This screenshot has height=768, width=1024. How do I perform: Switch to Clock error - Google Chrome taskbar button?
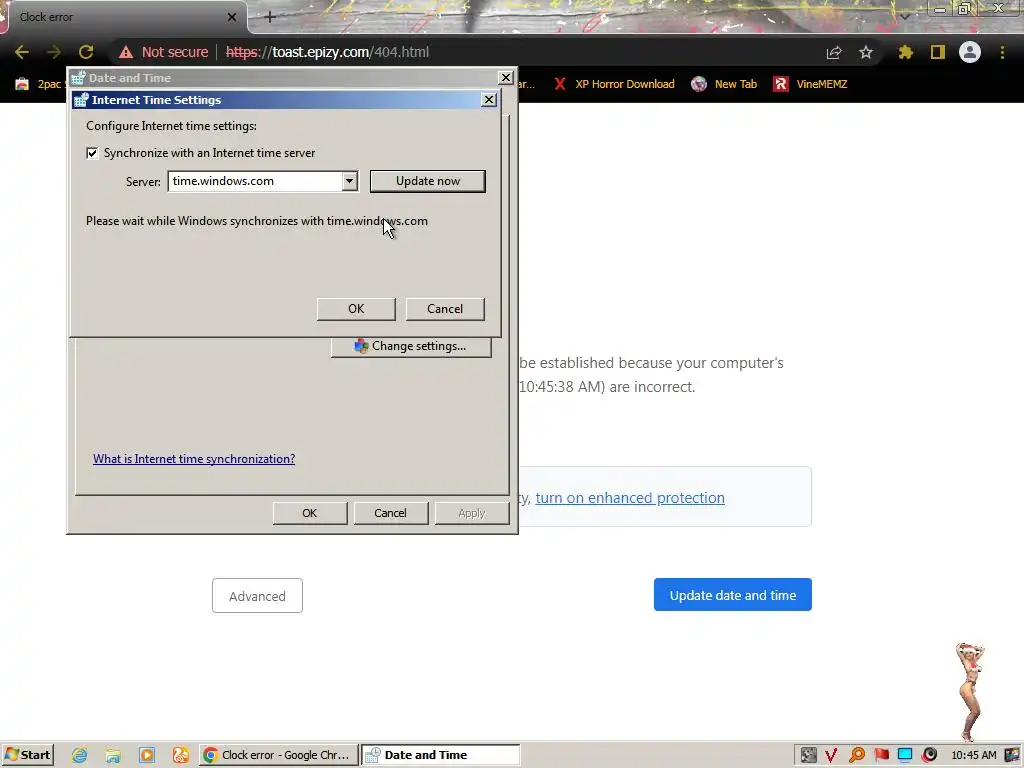point(279,755)
